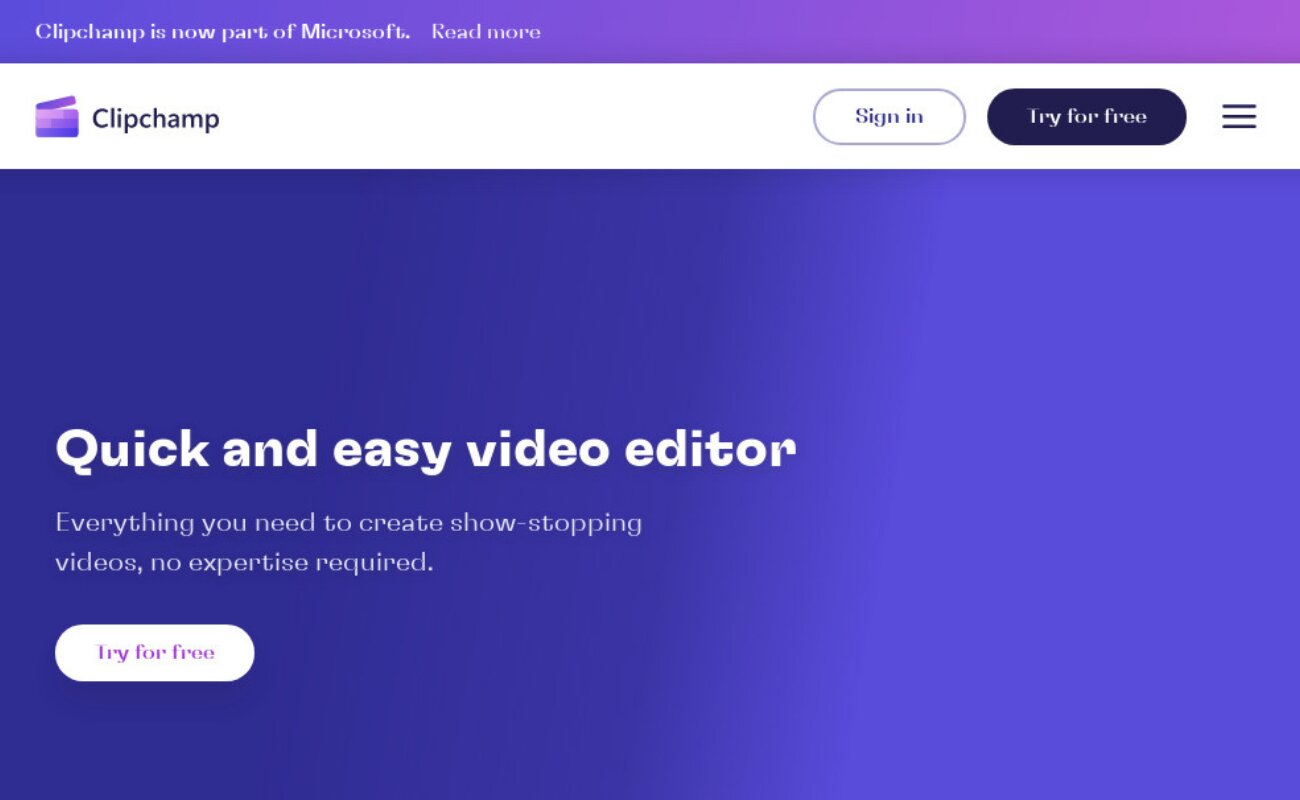
Task: Click the 'Quick and easy video editor' heading
Action: (x=426, y=449)
